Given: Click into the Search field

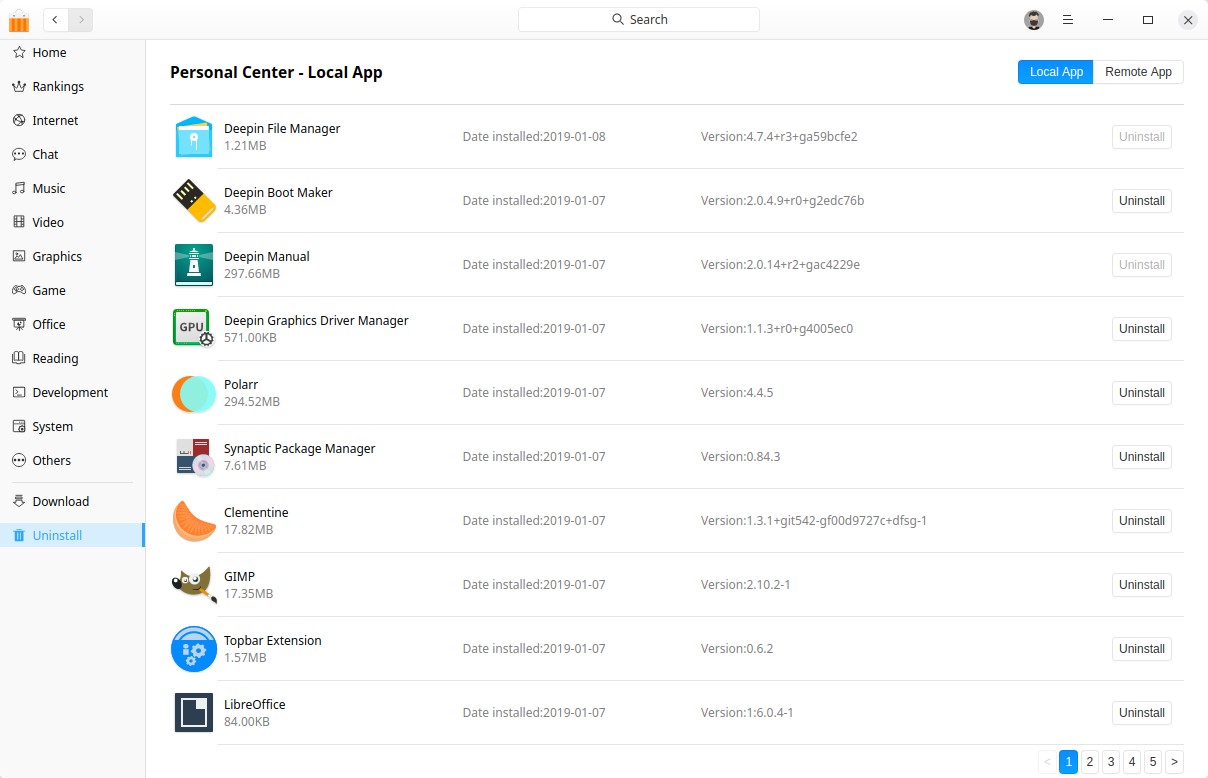Looking at the screenshot, I should coord(639,19).
